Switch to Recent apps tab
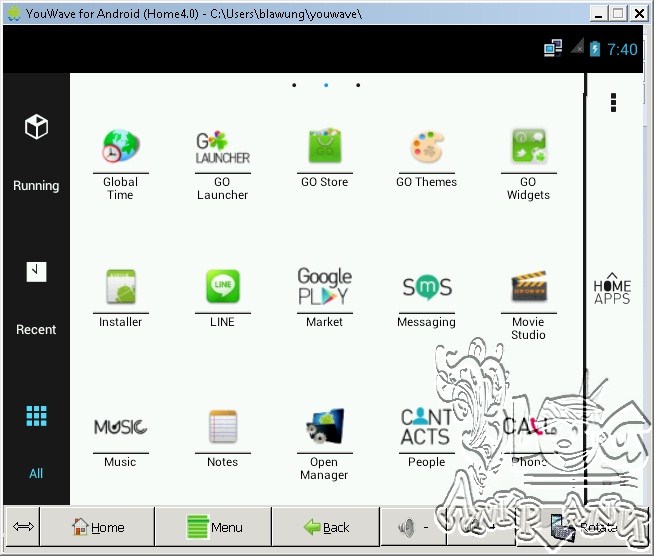 click(36, 299)
